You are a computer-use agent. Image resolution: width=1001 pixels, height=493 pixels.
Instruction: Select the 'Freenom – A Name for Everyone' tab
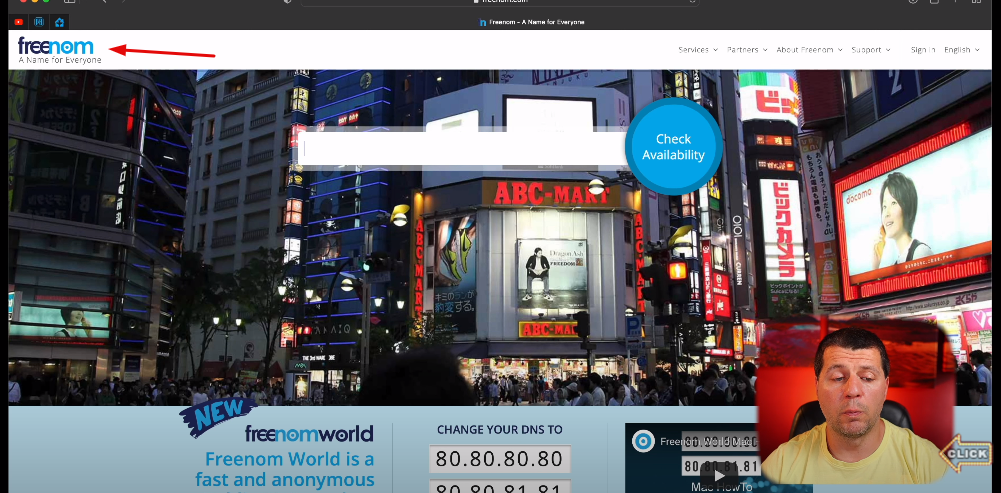tap(532, 22)
